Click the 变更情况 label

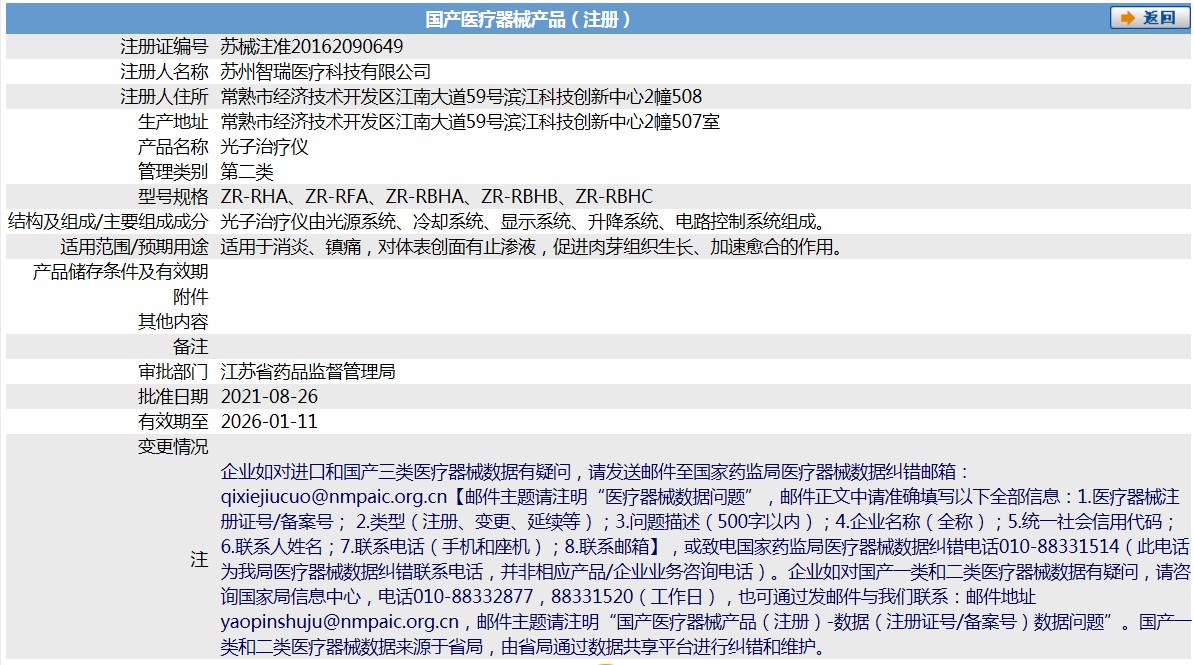[173, 446]
